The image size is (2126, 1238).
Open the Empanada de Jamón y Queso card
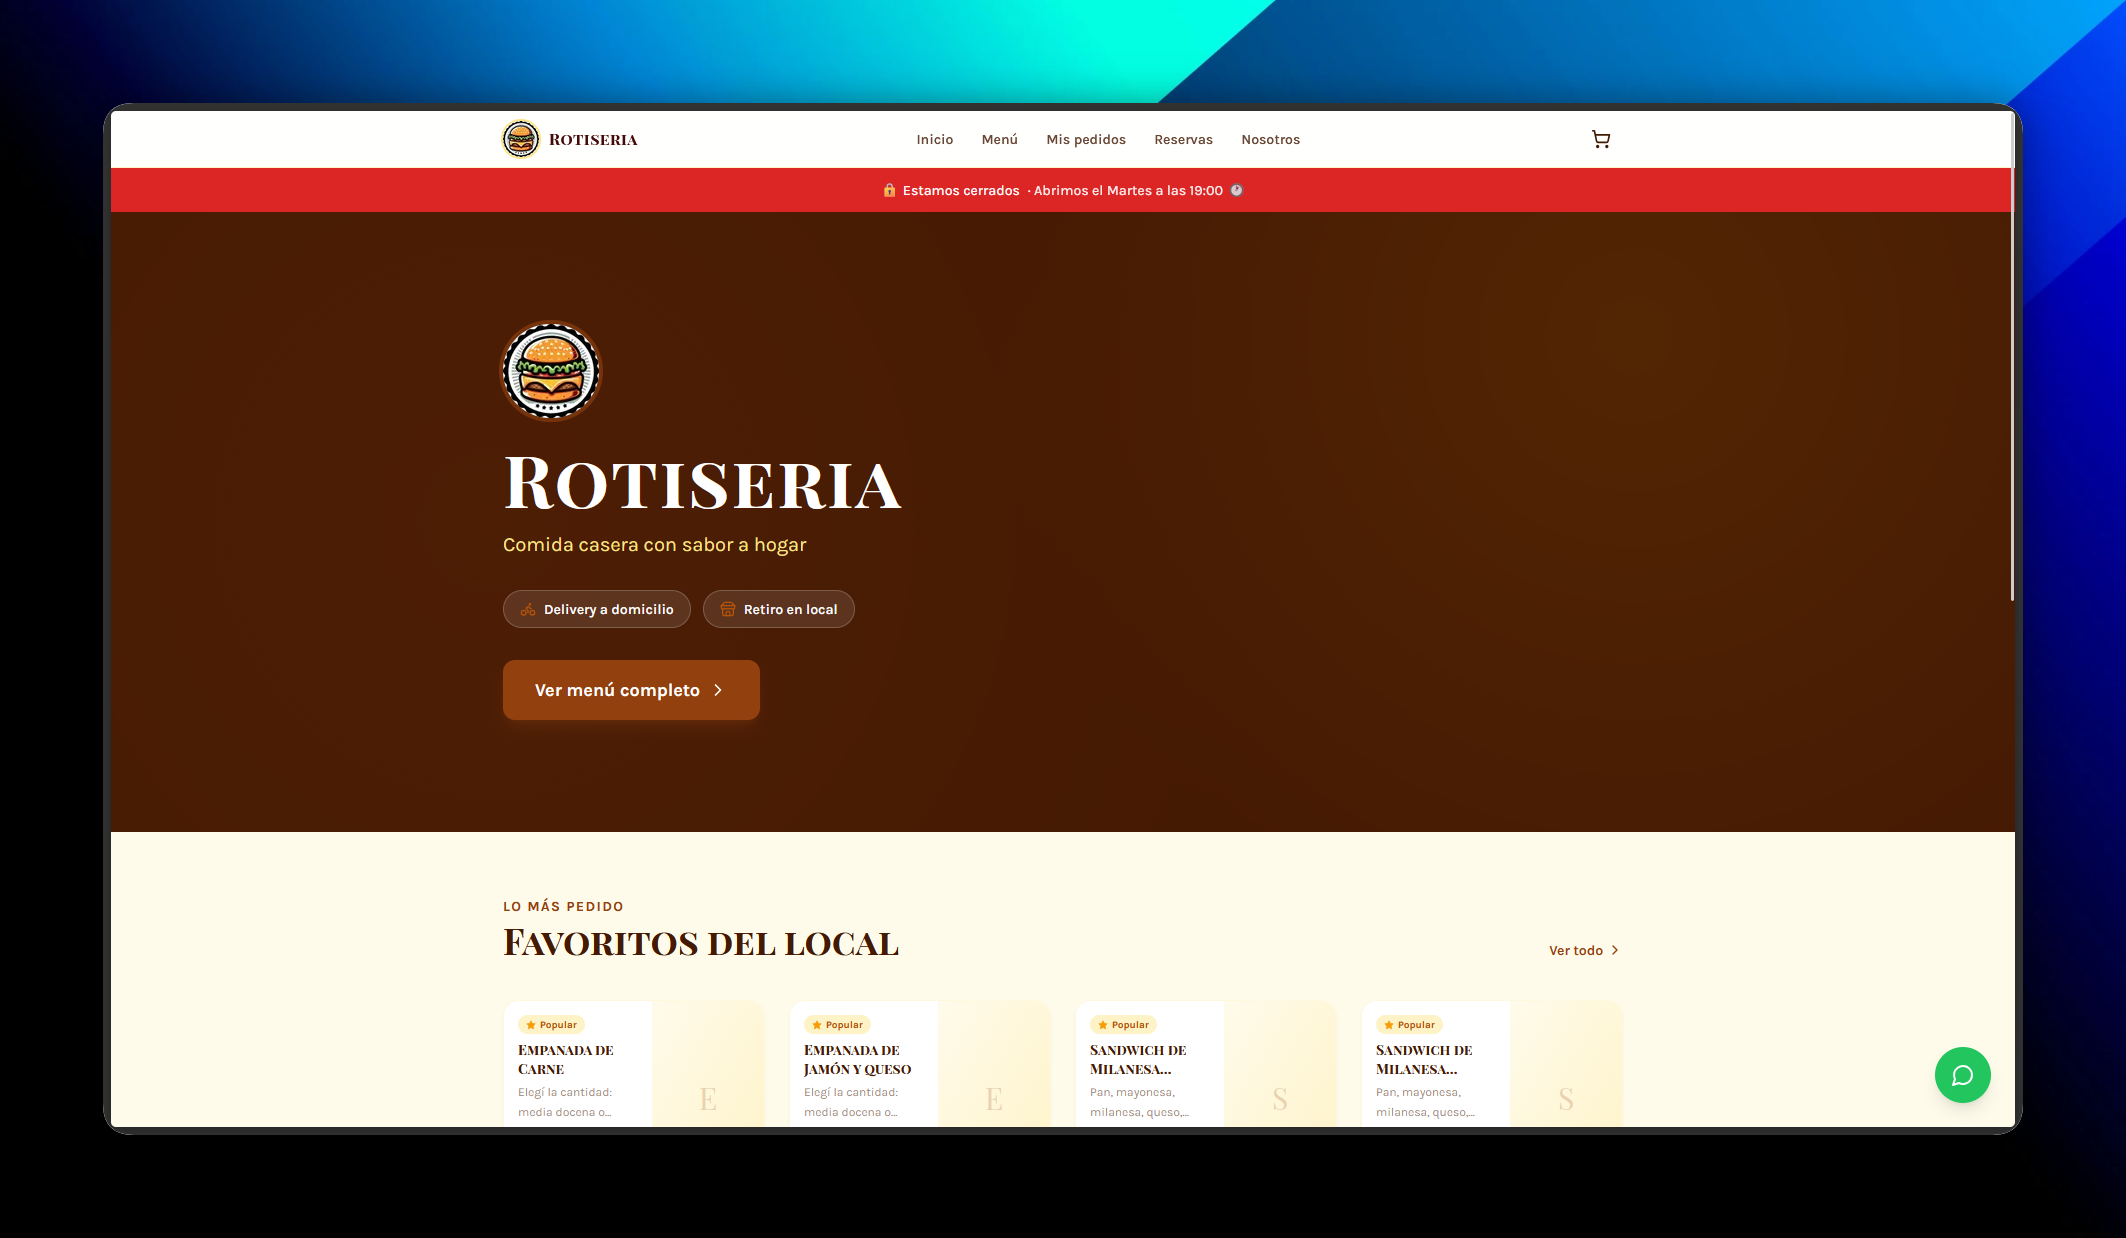(x=920, y=1064)
